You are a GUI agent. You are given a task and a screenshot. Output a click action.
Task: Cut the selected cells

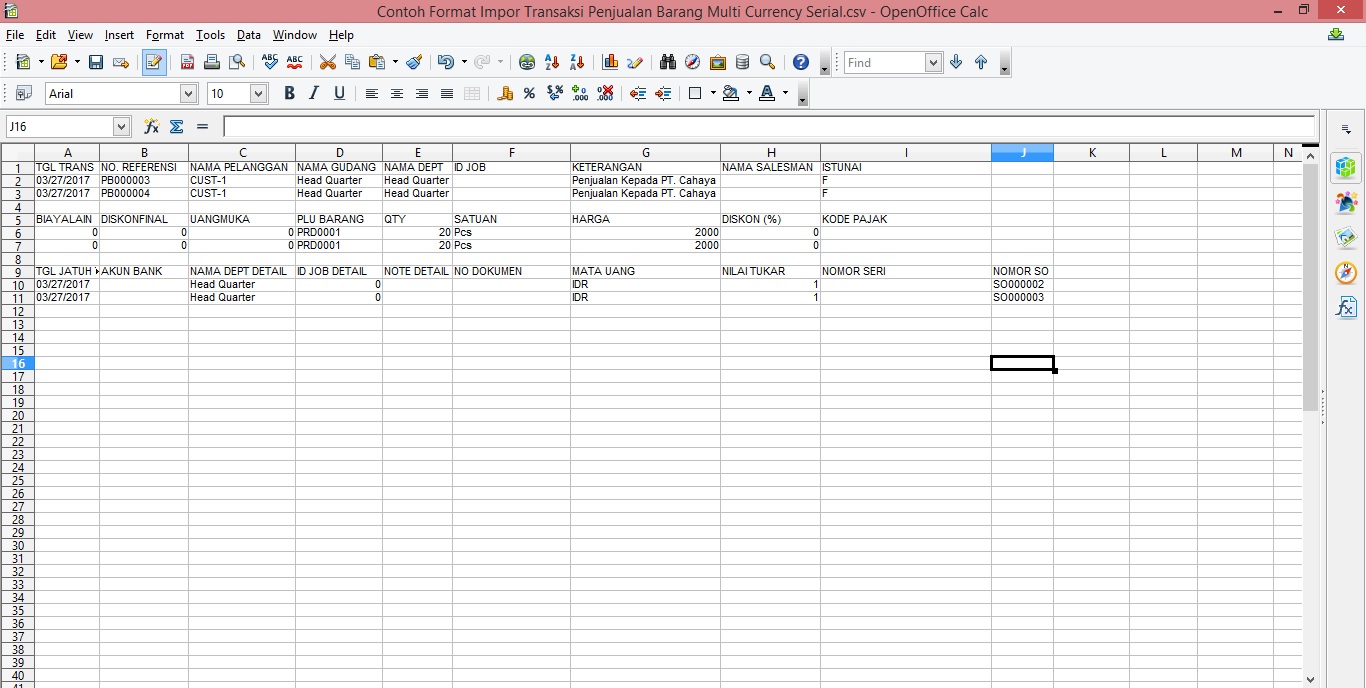click(x=327, y=62)
